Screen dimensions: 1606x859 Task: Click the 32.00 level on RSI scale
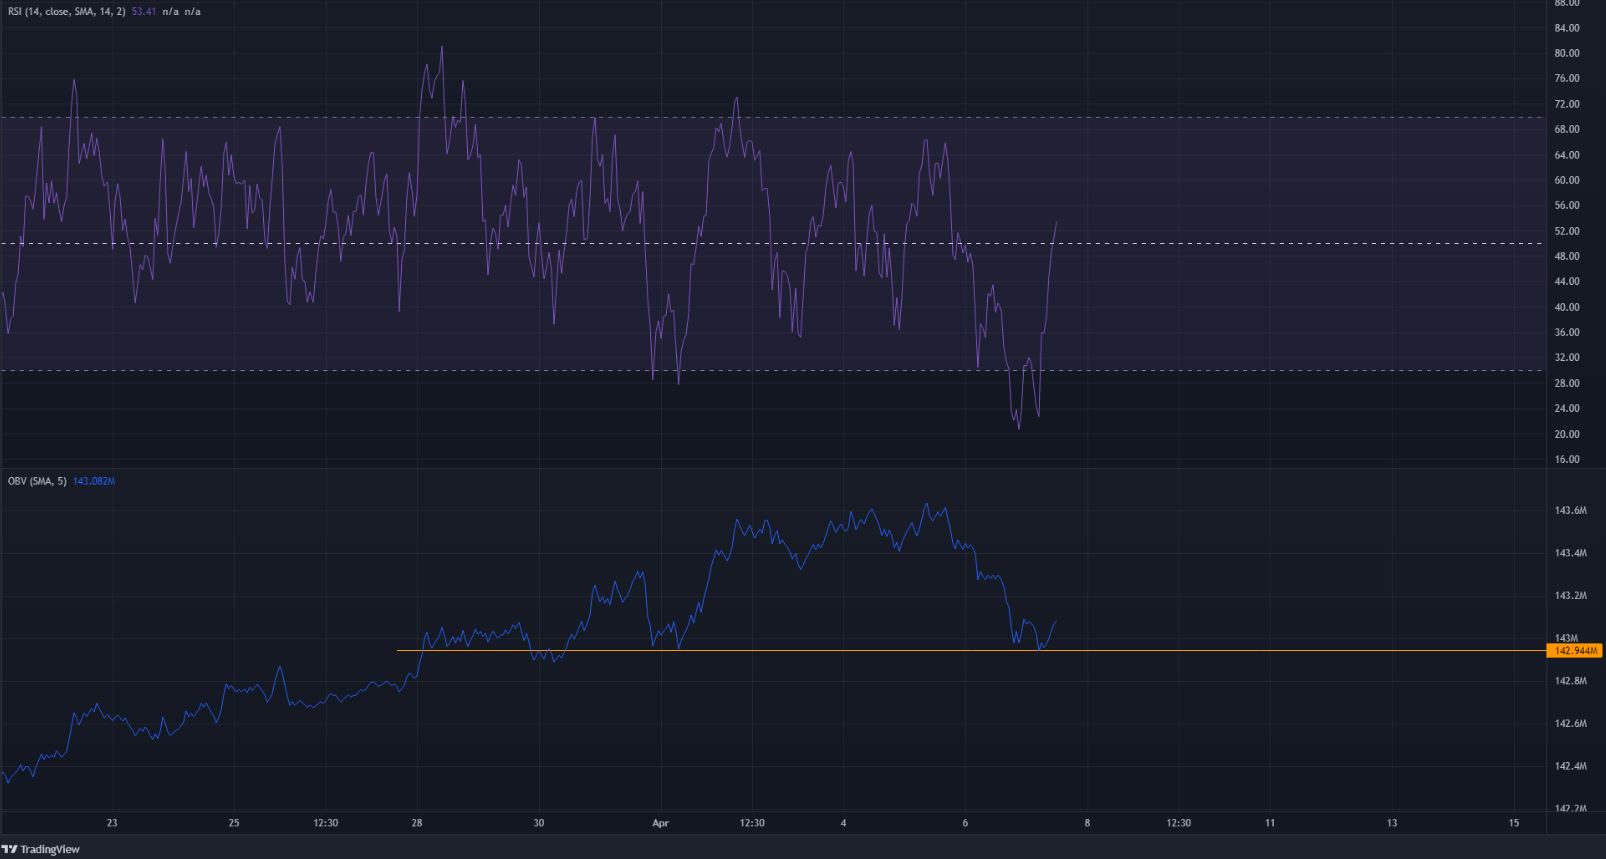click(x=1567, y=358)
